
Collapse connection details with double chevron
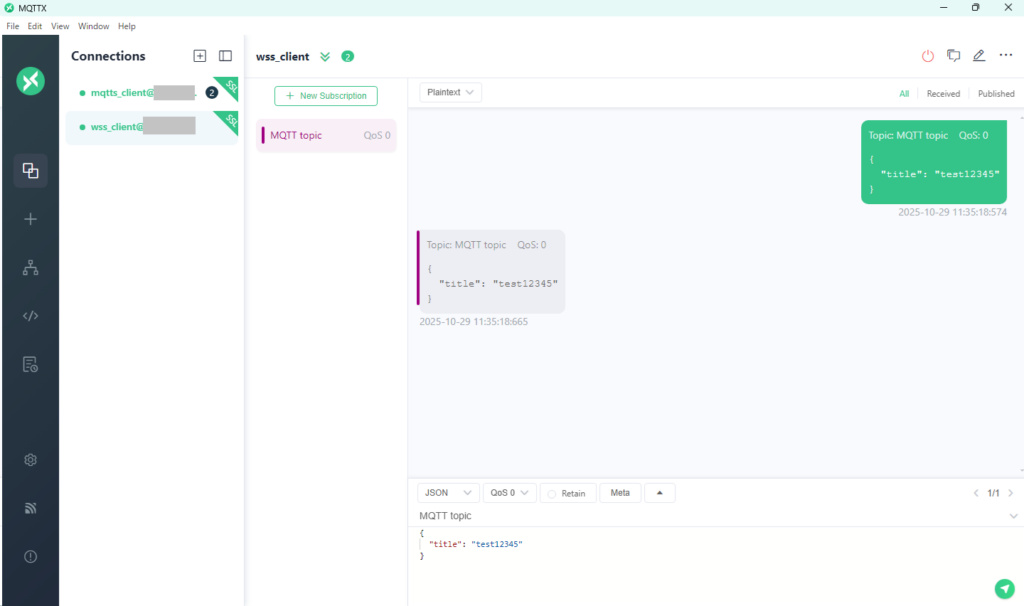[x=325, y=57]
